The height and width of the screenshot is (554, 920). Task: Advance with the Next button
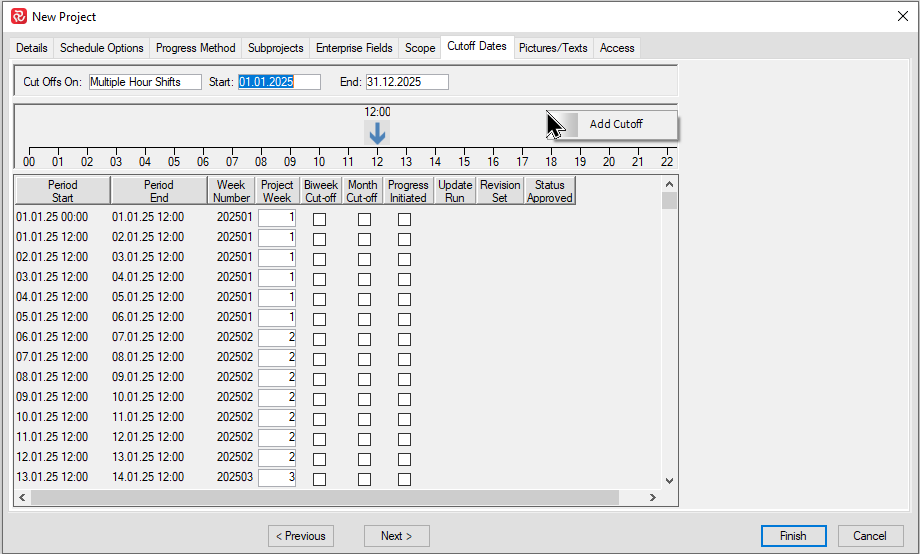coord(397,536)
